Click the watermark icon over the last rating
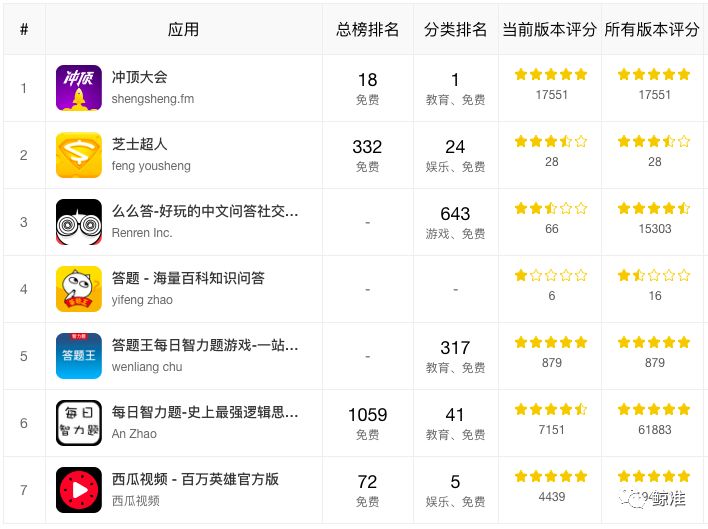 coord(633,499)
